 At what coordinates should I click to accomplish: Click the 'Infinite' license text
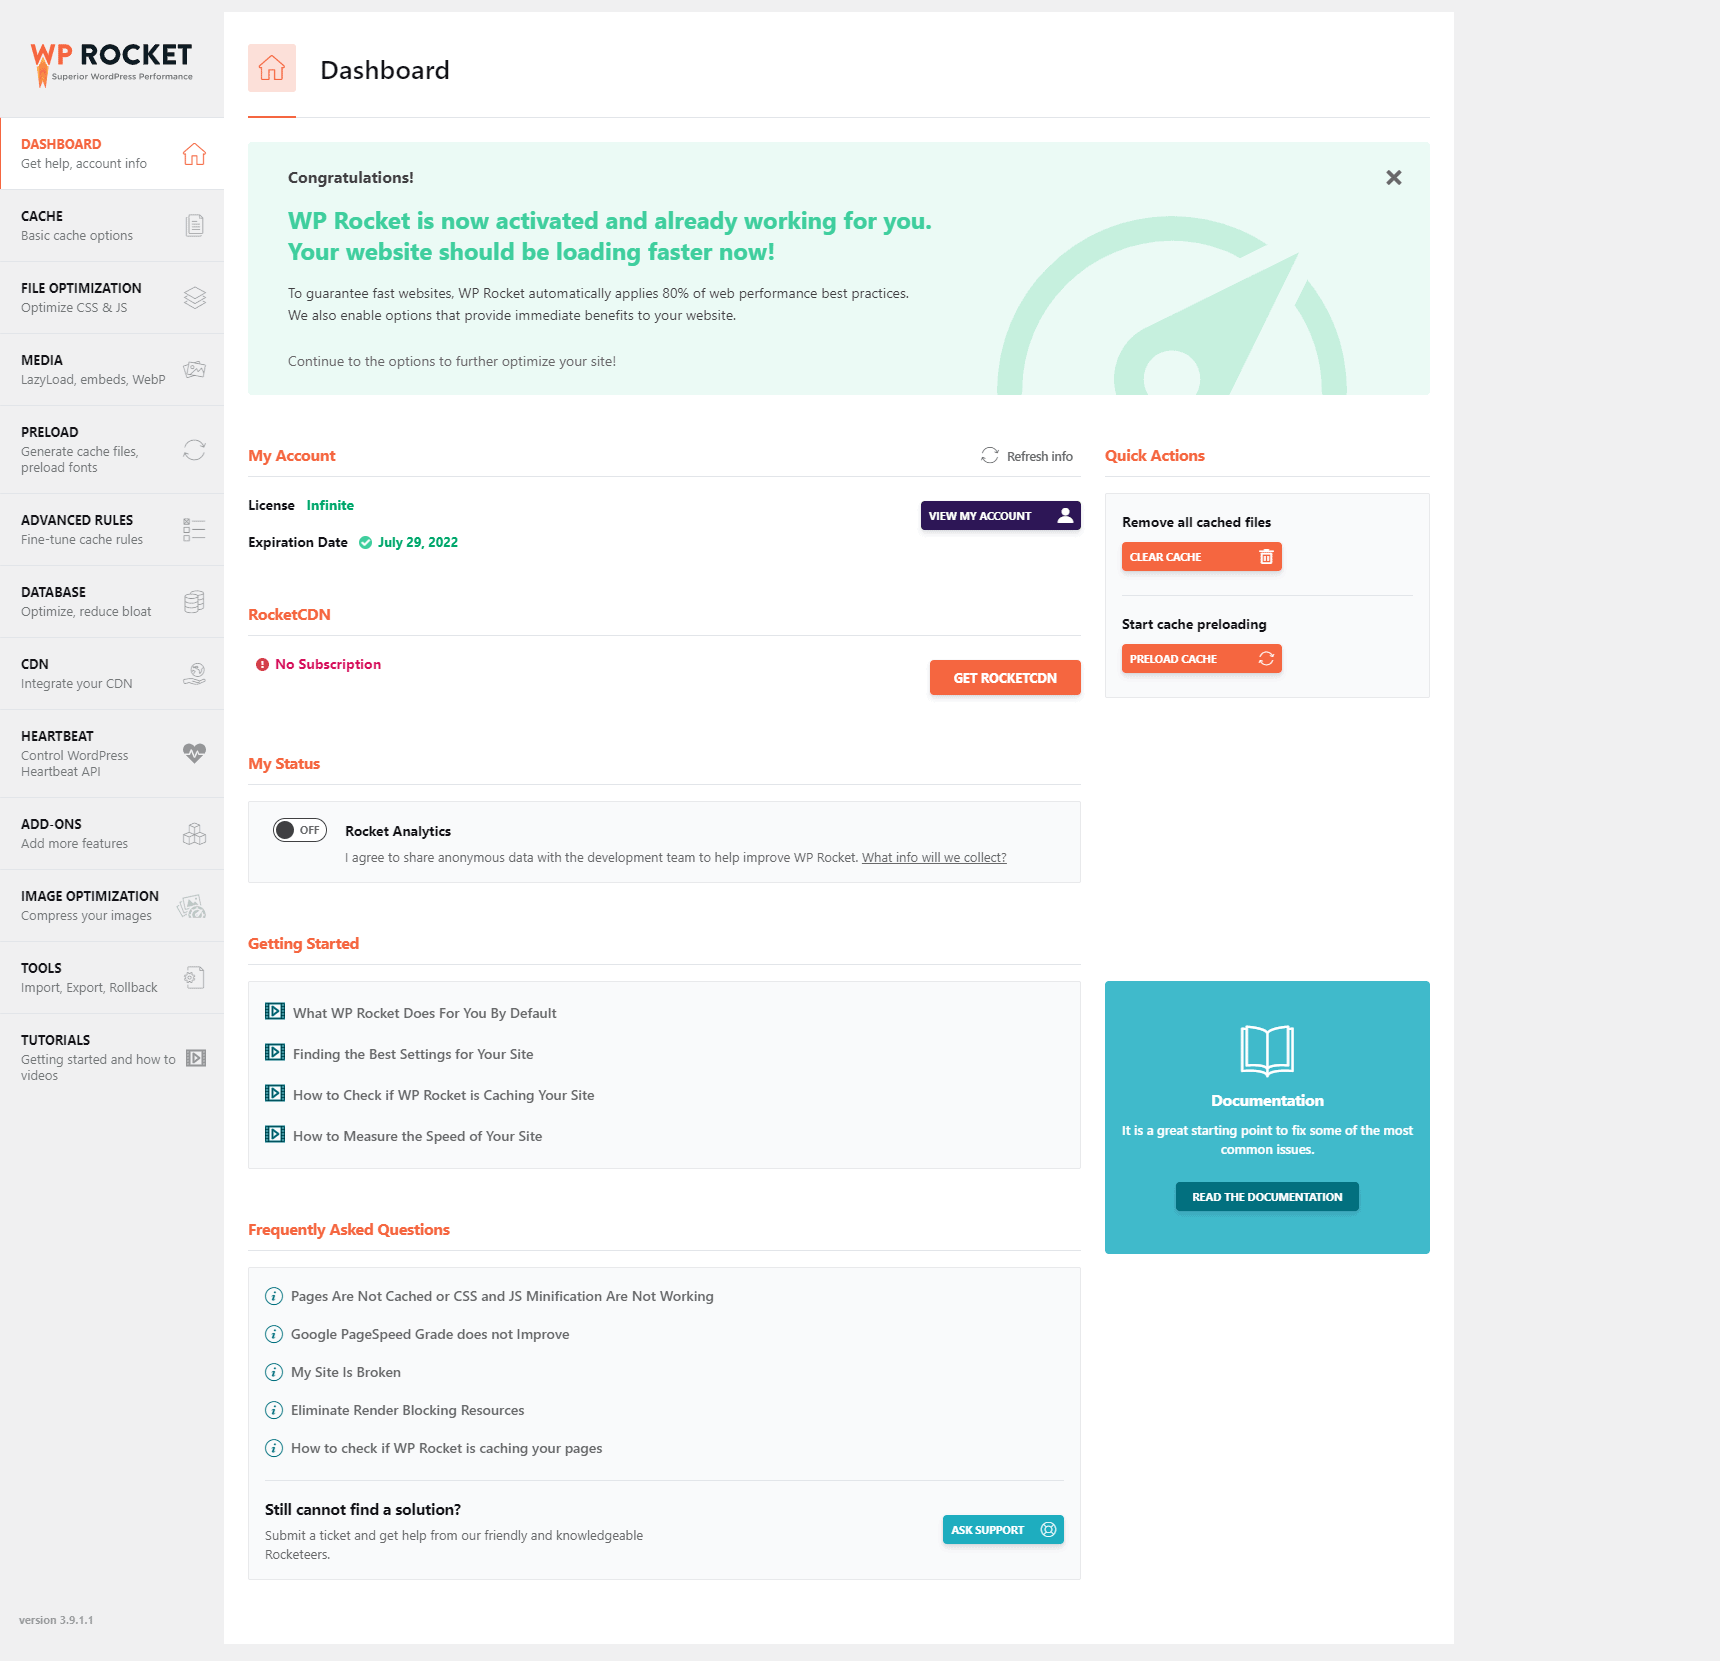330,505
